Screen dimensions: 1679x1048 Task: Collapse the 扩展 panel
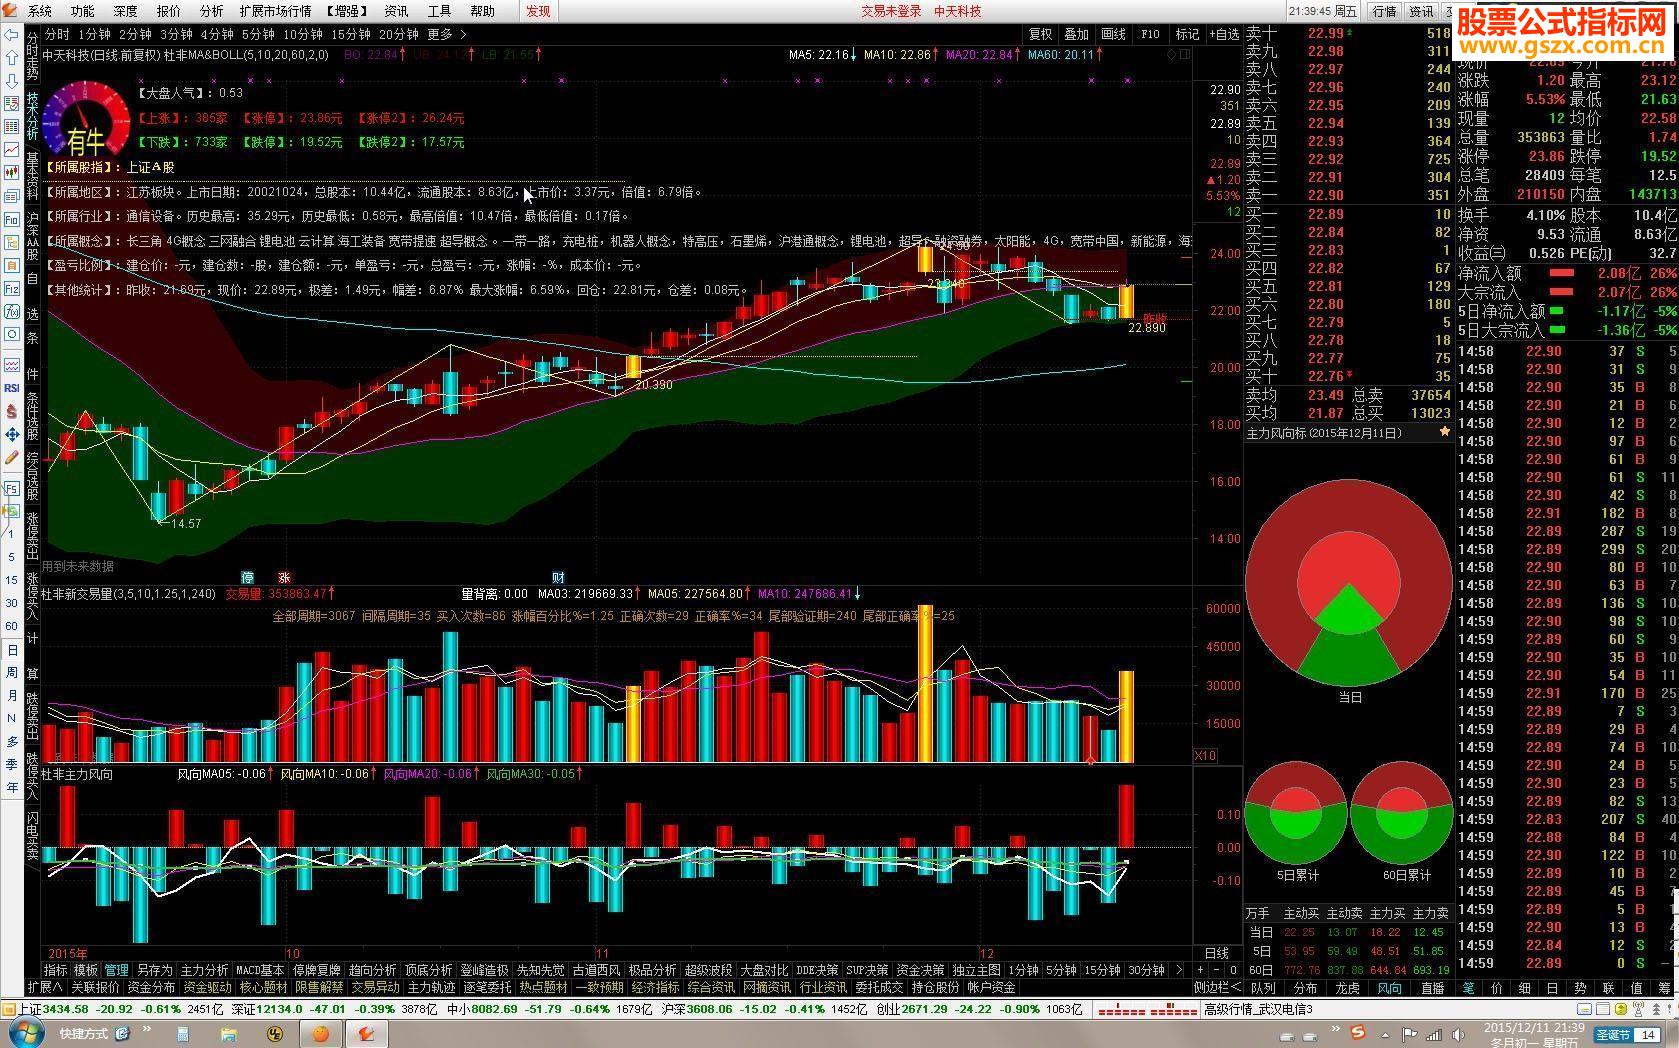point(43,987)
